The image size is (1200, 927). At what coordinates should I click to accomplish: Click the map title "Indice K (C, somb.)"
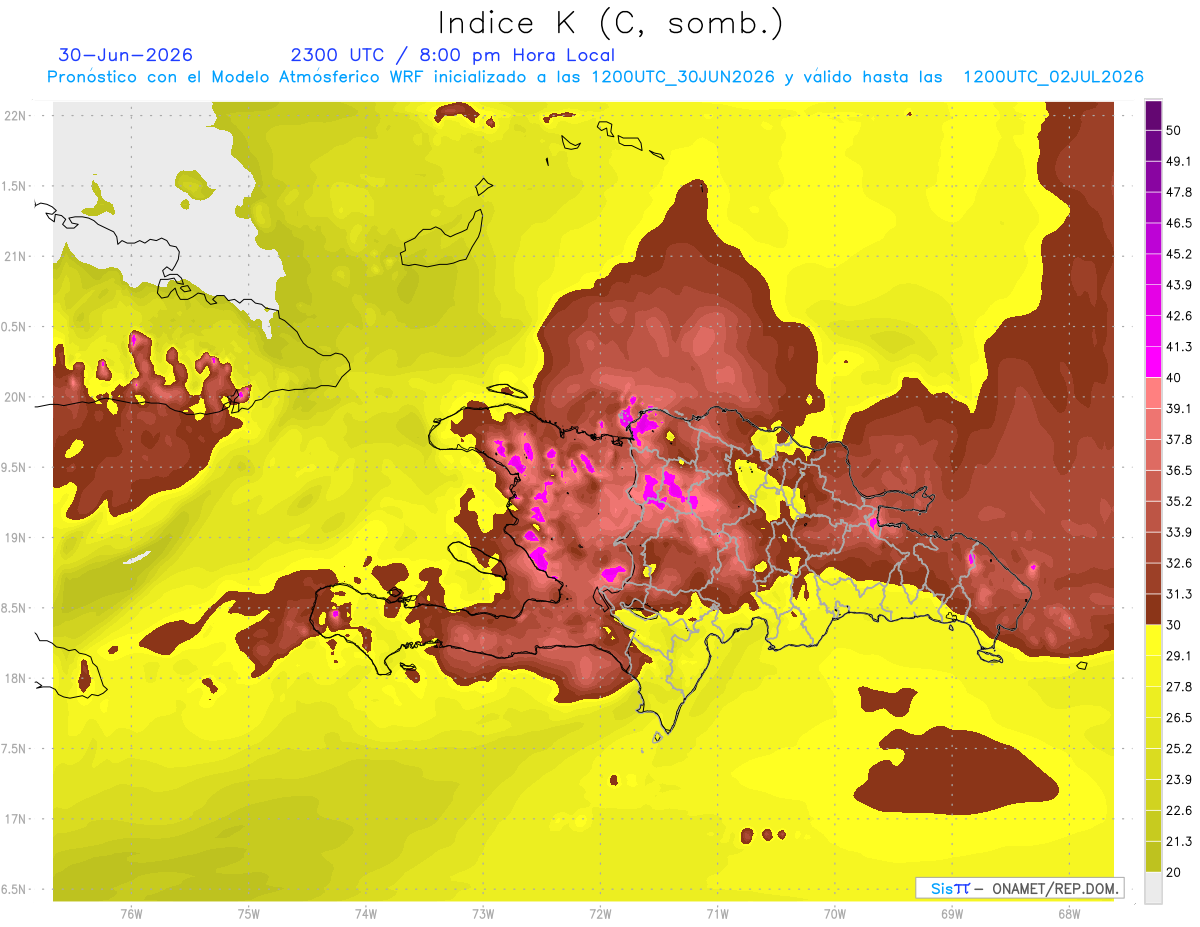click(610, 24)
